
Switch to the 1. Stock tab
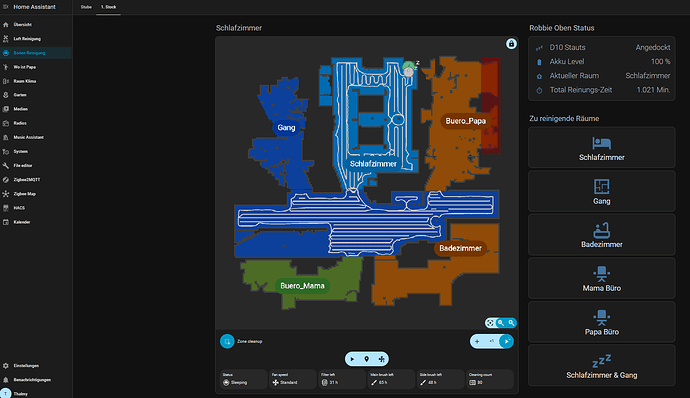click(x=108, y=7)
